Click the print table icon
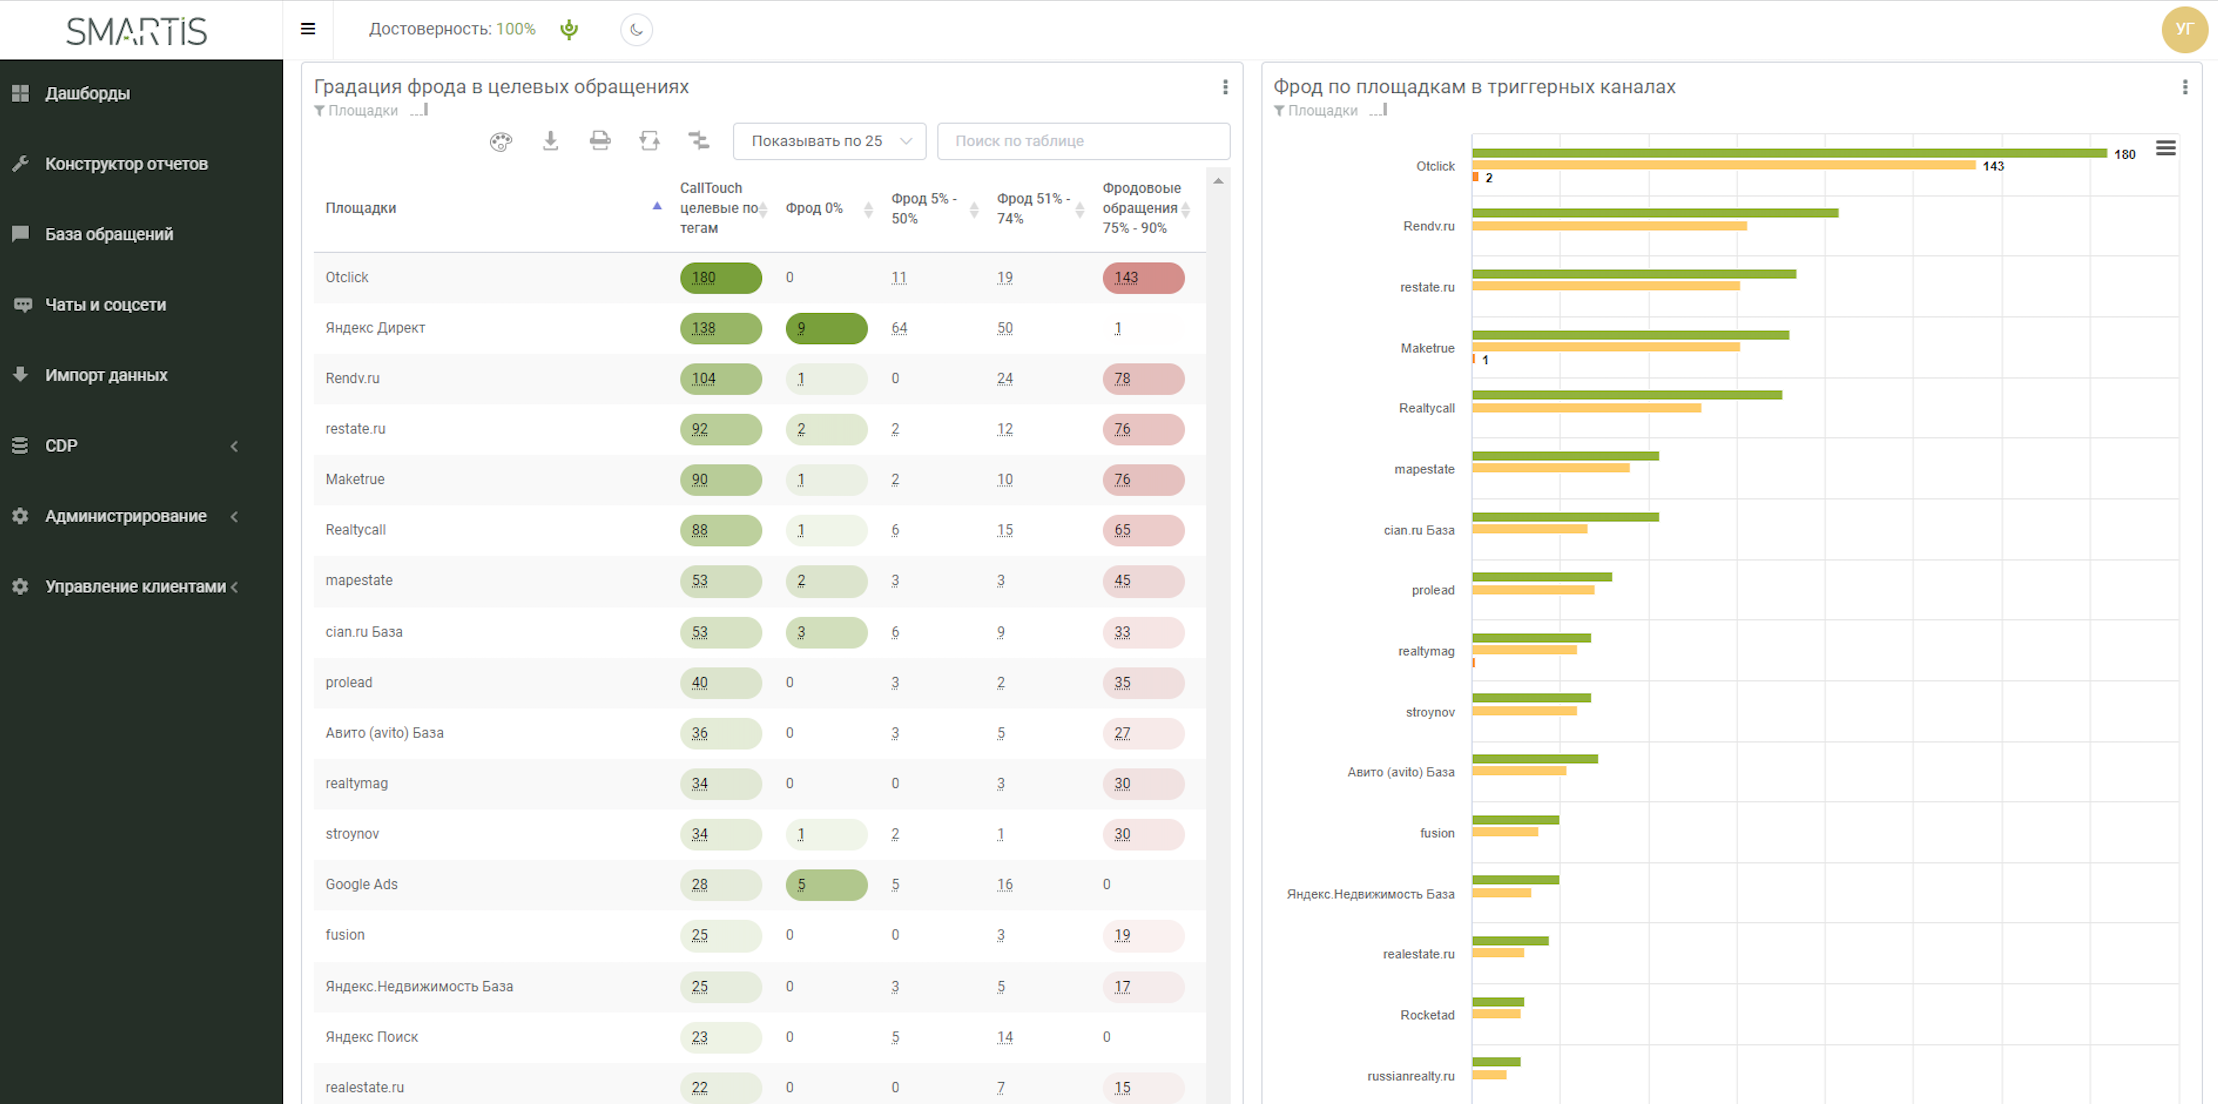The image size is (2218, 1104). (600, 141)
